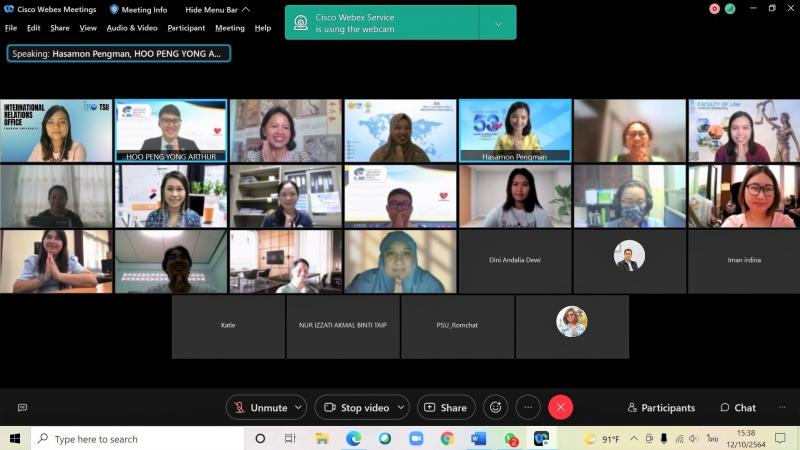The width and height of the screenshot is (800, 450).
Task: Select the Katie participant tile
Action: tap(228, 327)
